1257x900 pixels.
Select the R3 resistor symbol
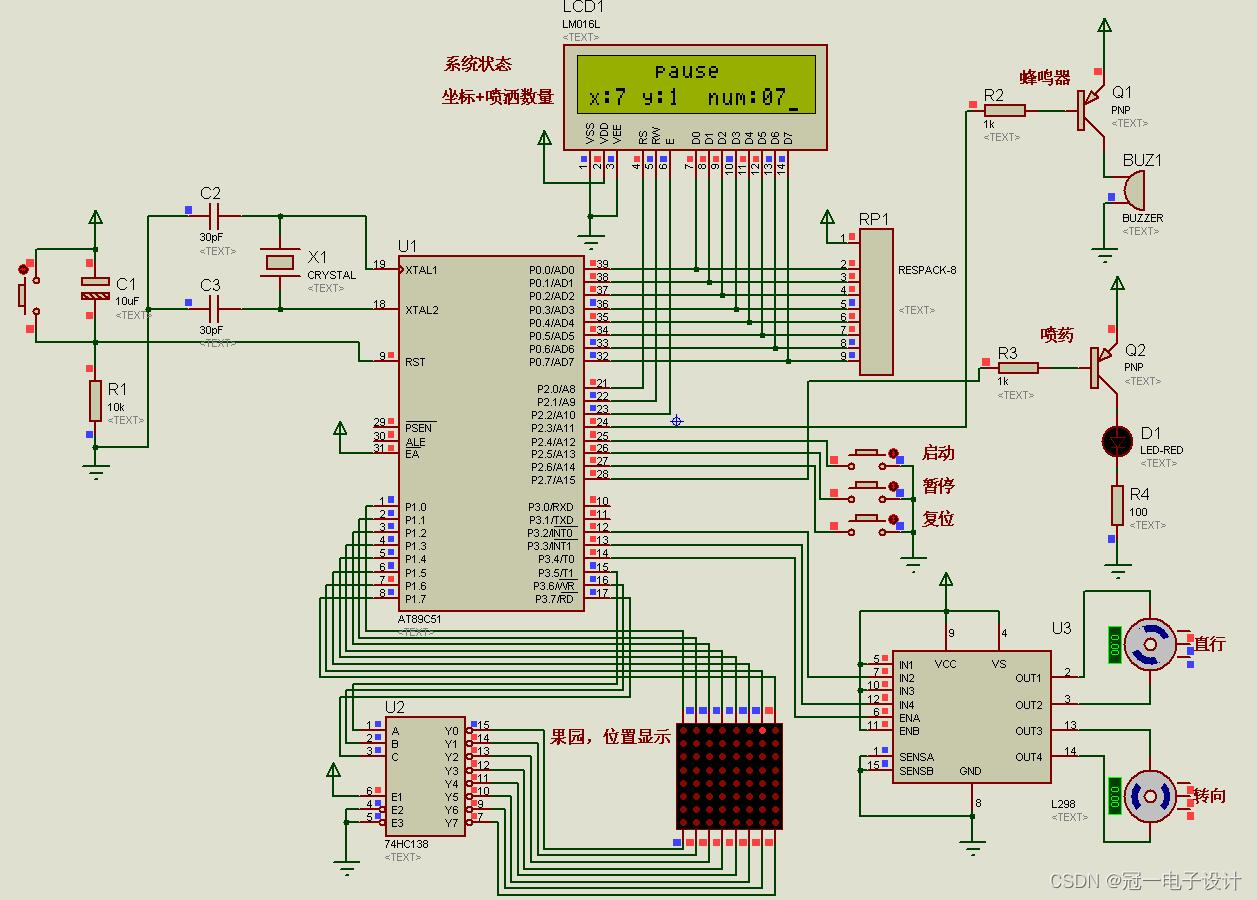click(x=1017, y=368)
